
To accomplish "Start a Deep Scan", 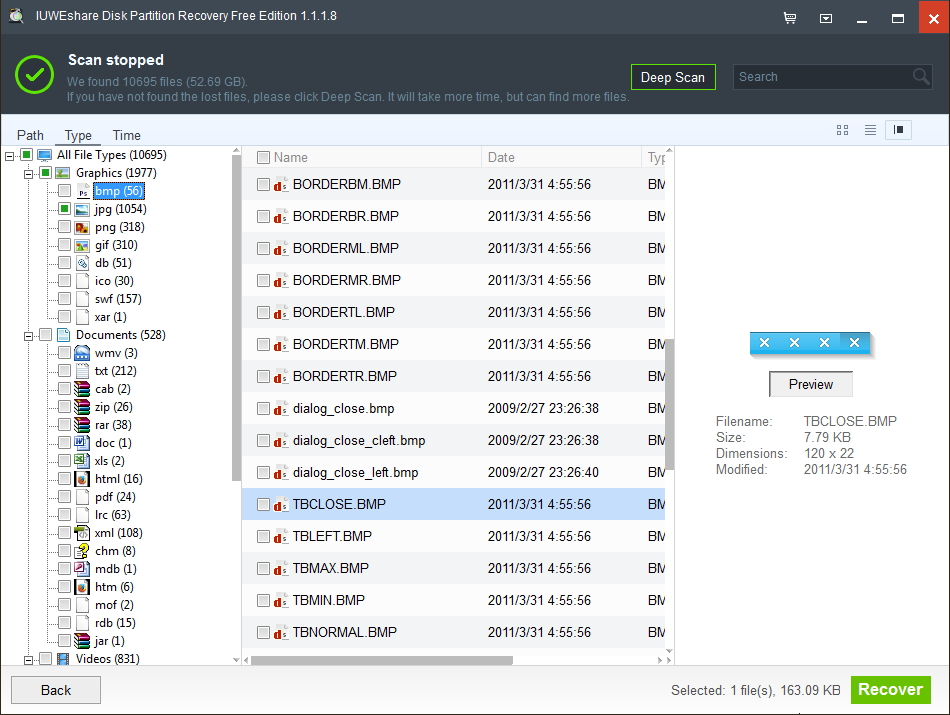I will [x=673, y=77].
